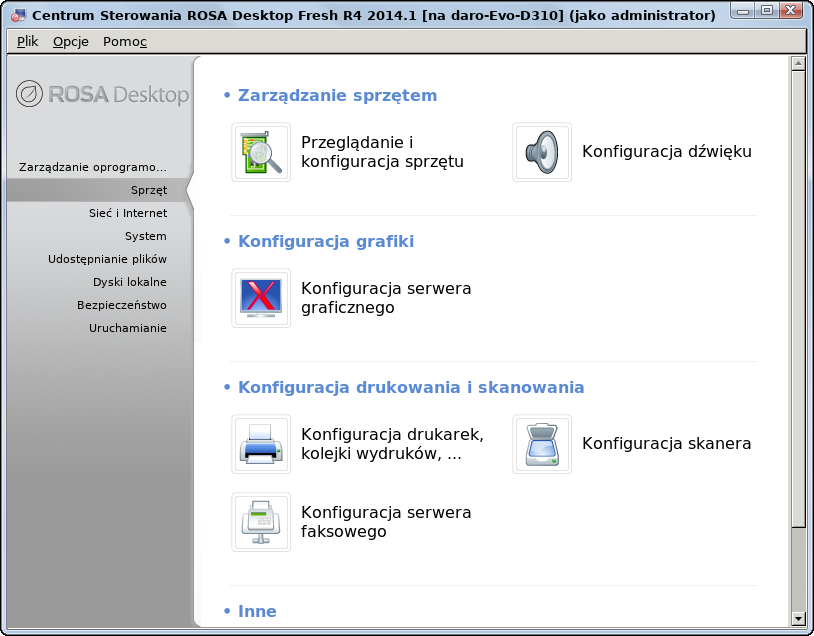Open the scanner configuration icon
This screenshot has width=814, height=636.
pos(542,444)
